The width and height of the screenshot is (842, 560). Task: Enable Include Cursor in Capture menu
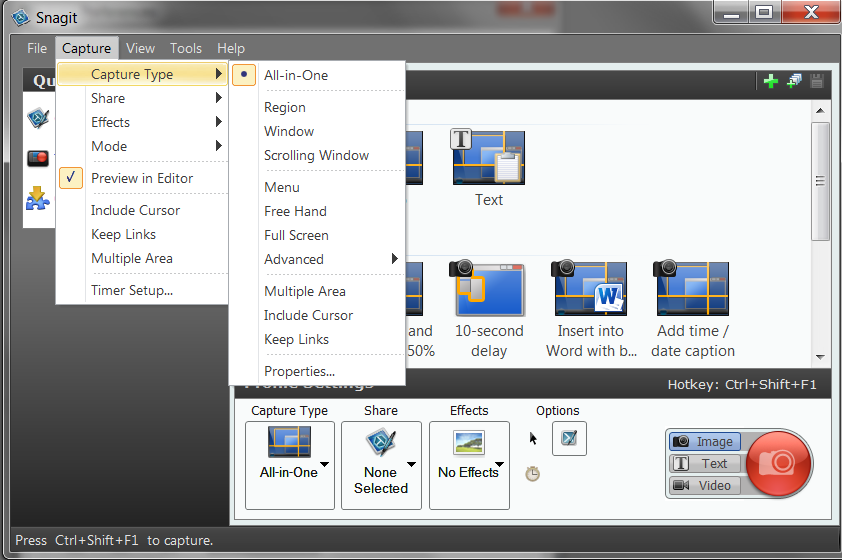pos(142,210)
